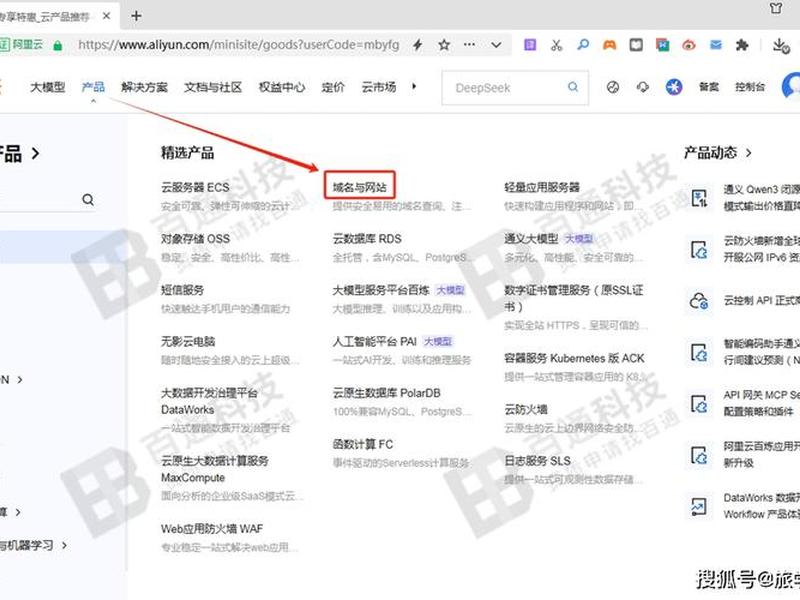Open 无影云电脑 product link
This screenshot has height=600, width=800.
click(x=188, y=341)
